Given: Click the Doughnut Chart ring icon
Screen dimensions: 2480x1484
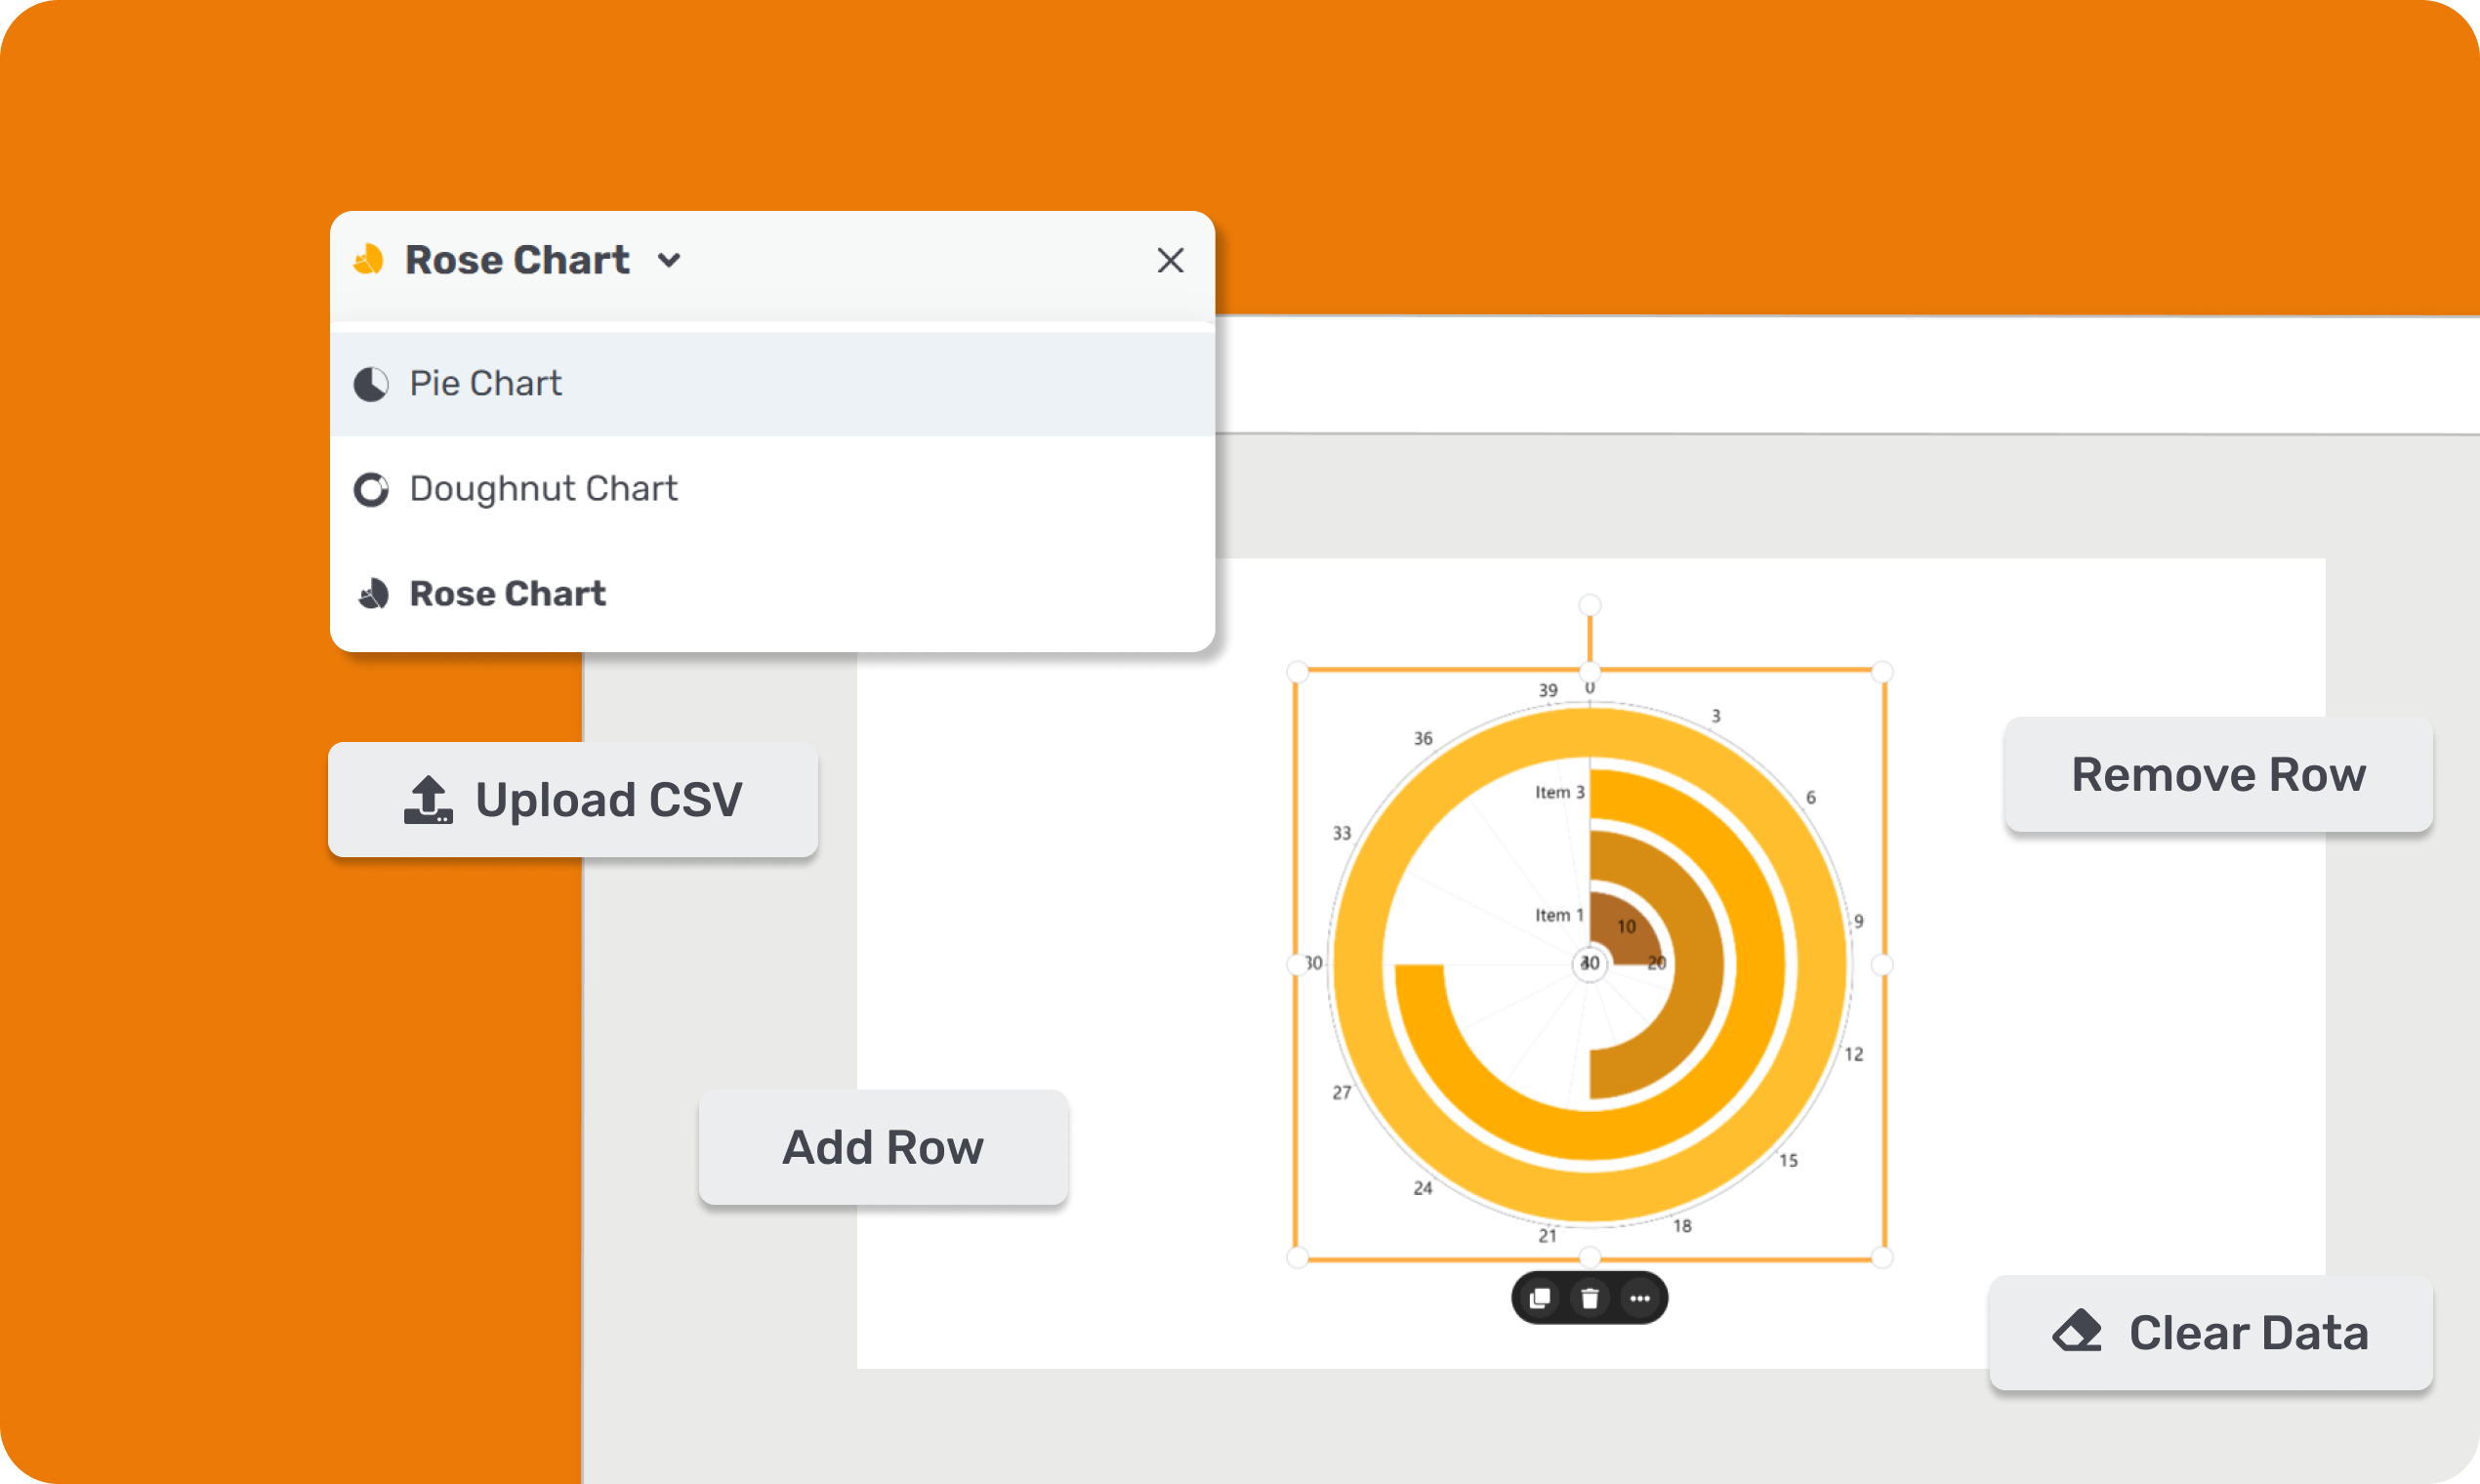Looking at the screenshot, I should 371,489.
